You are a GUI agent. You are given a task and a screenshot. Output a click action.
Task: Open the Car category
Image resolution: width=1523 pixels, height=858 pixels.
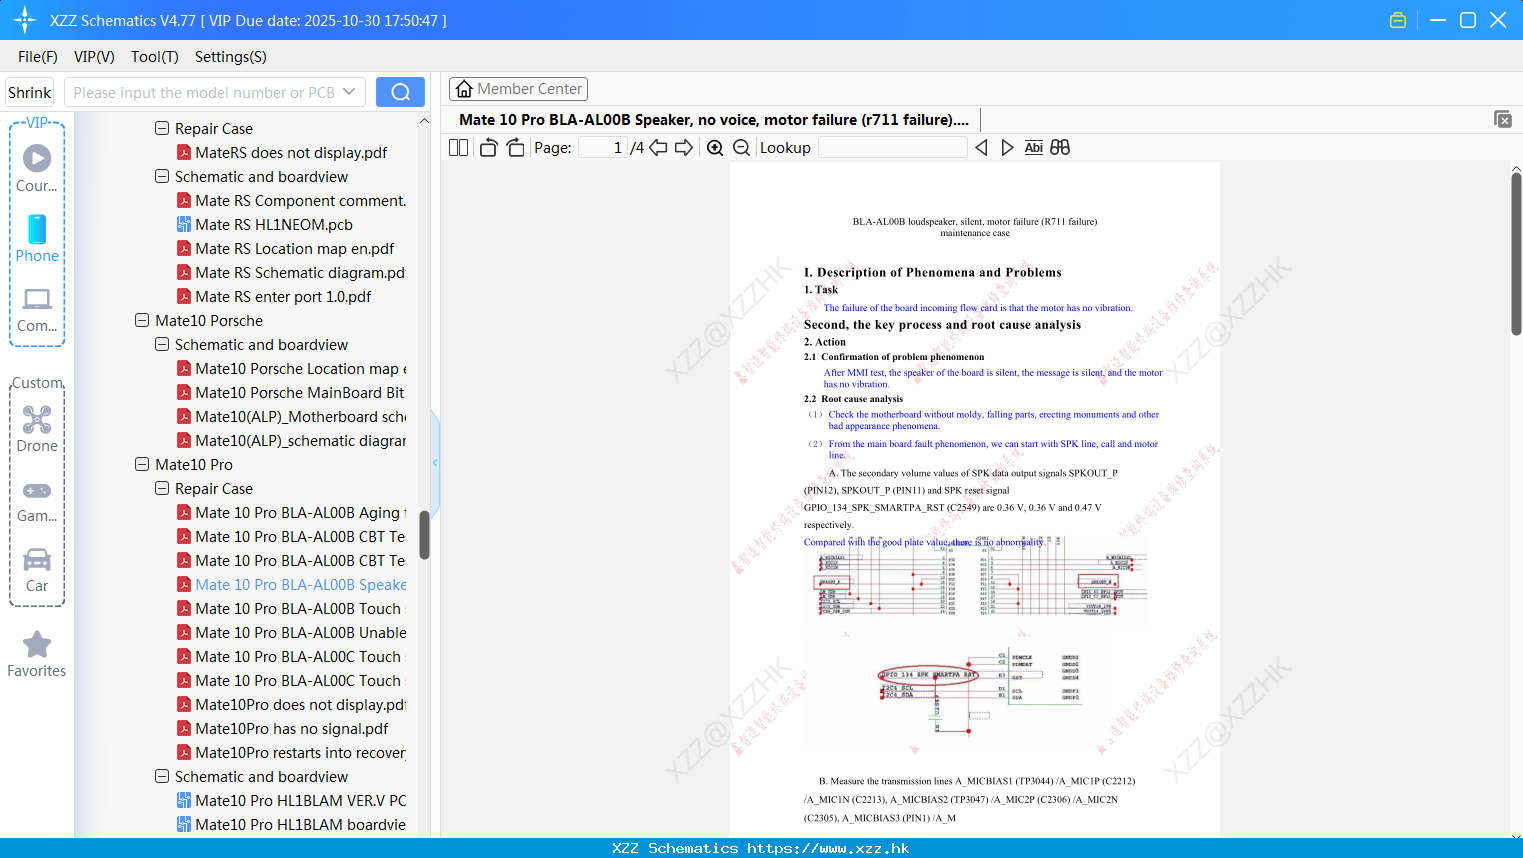point(37,569)
